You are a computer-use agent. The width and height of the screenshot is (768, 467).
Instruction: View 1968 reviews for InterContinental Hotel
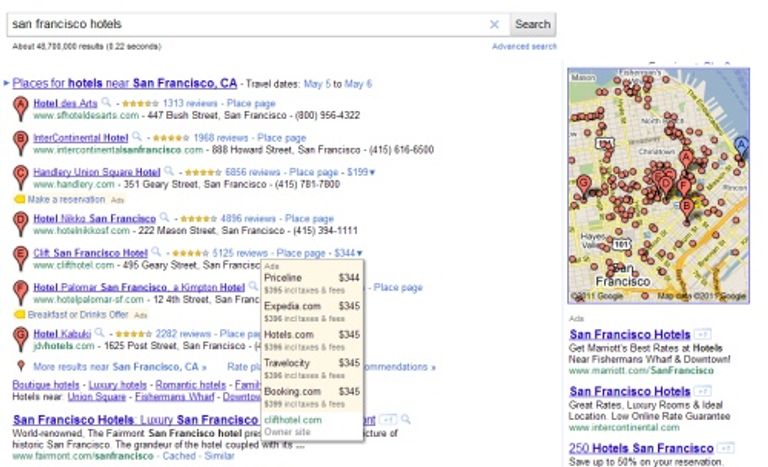click(221, 138)
